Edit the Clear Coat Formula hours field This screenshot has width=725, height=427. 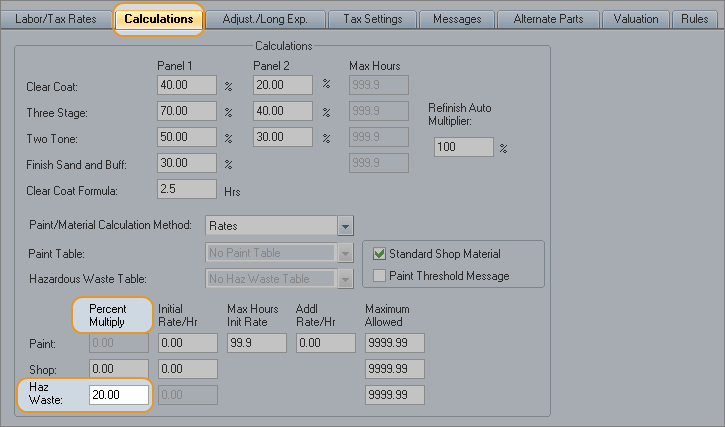pyautogui.click(x=187, y=189)
